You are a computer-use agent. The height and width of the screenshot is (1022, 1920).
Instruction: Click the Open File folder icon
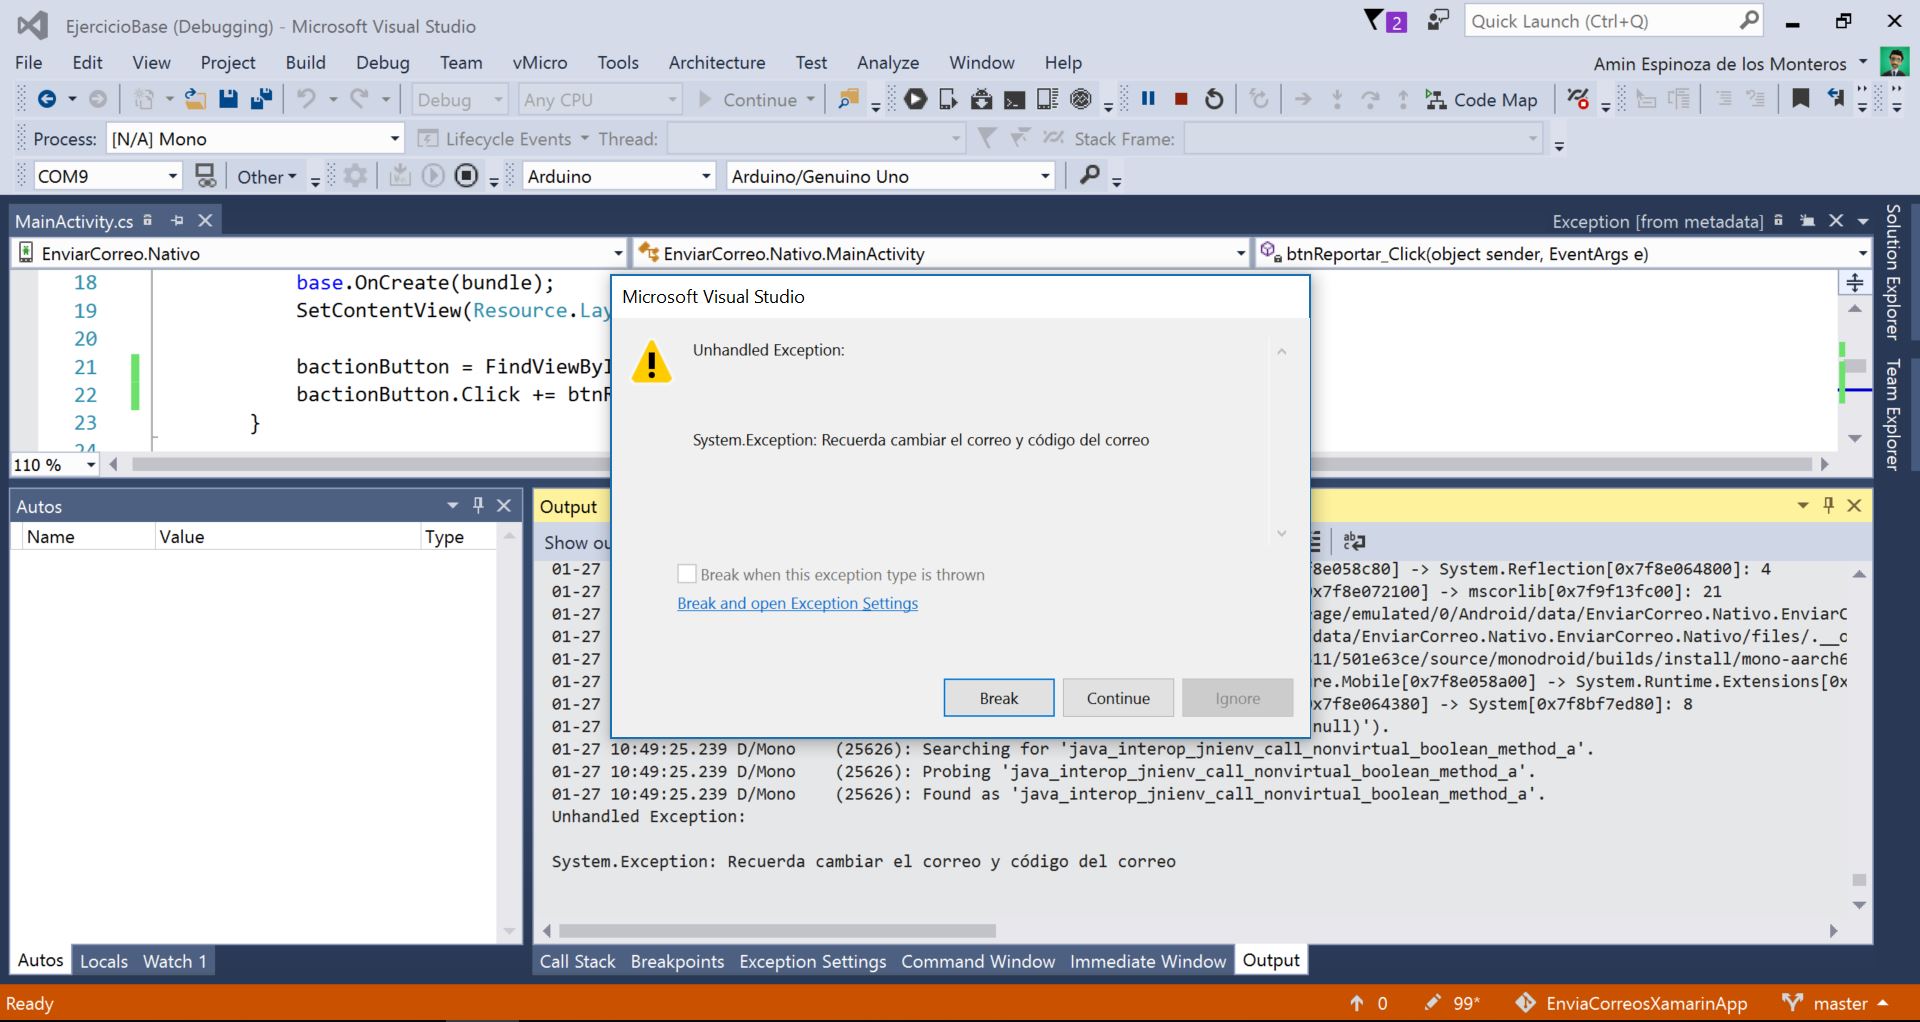(x=196, y=99)
